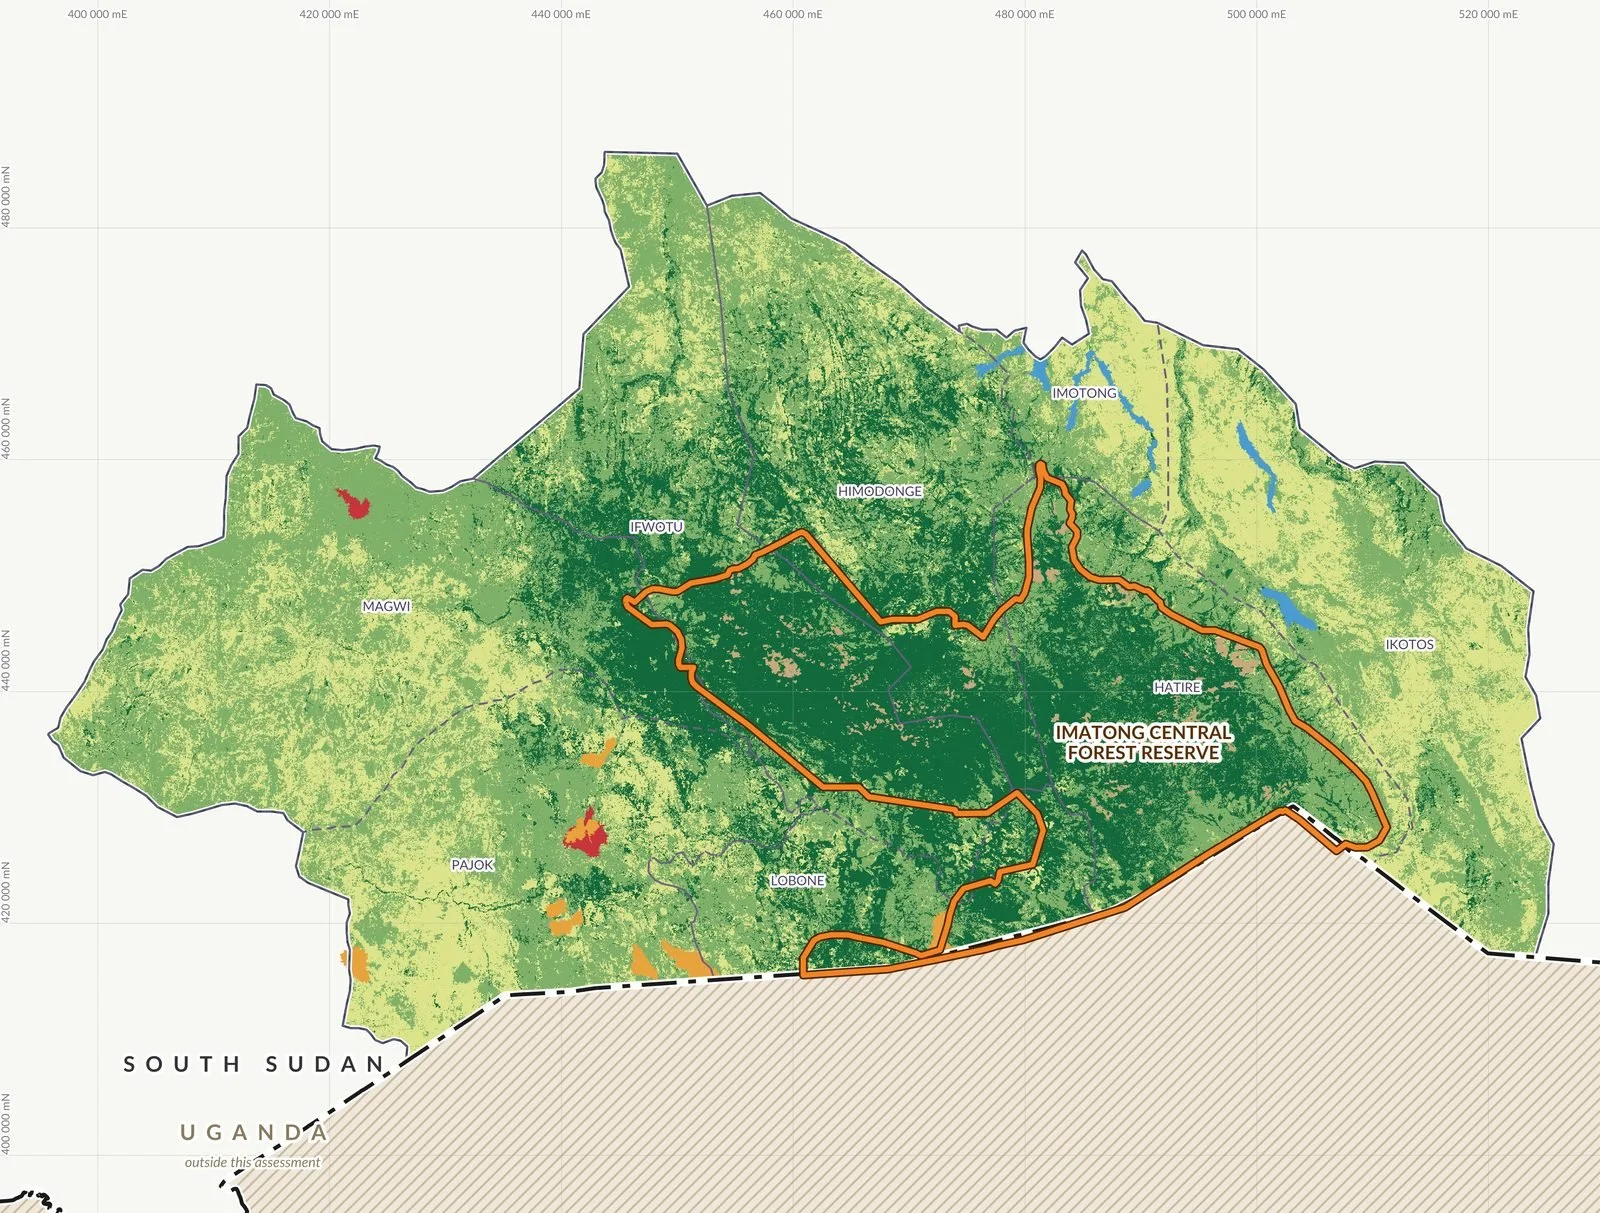The width and height of the screenshot is (1600, 1213).
Task: Click the HIMODONGE payam label
Action: point(880,491)
